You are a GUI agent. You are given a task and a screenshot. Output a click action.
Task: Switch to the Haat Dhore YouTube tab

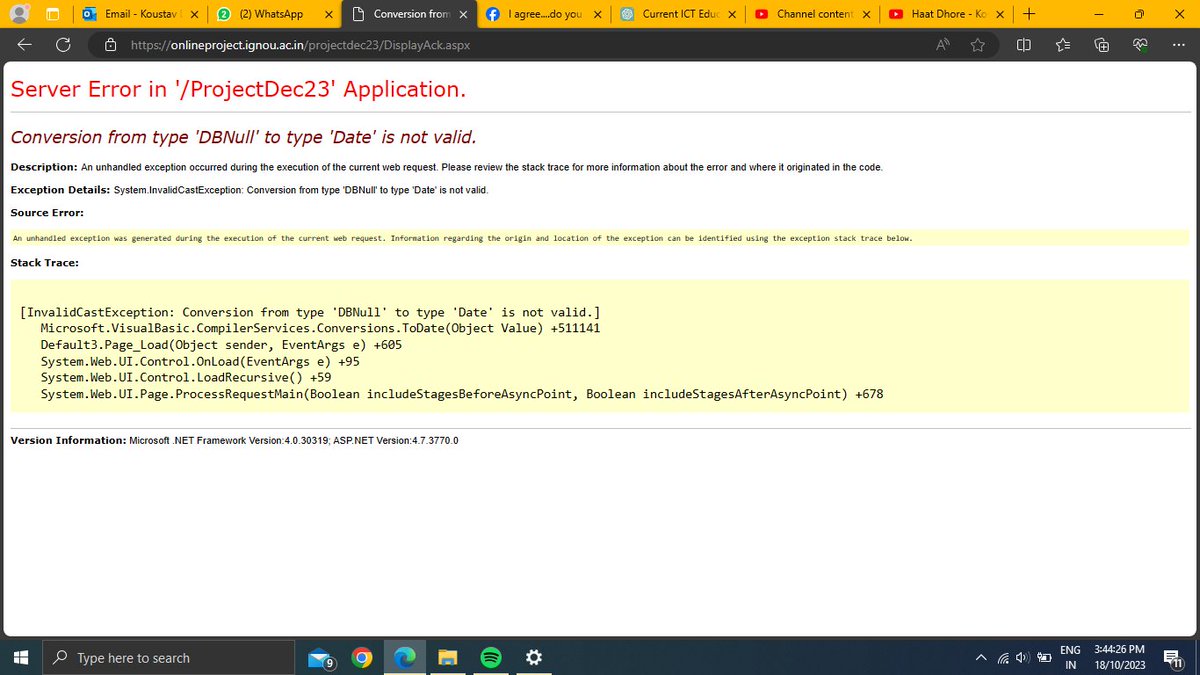coord(945,14)
